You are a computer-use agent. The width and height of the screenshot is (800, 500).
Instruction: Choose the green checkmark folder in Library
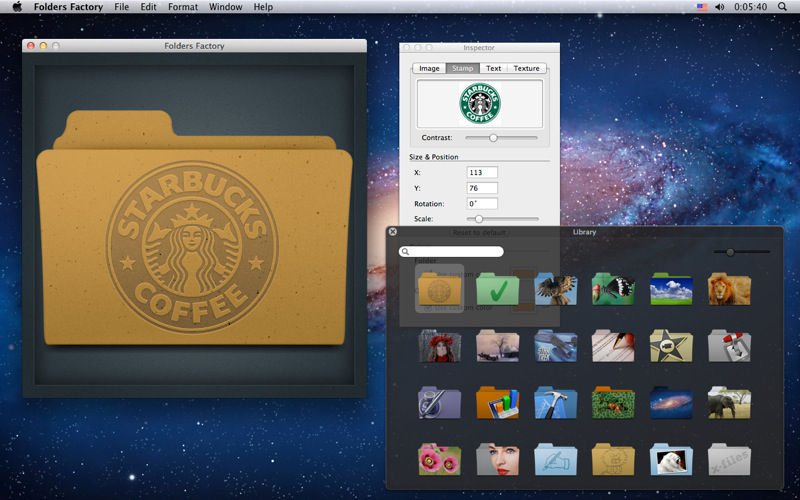[497, 289]
